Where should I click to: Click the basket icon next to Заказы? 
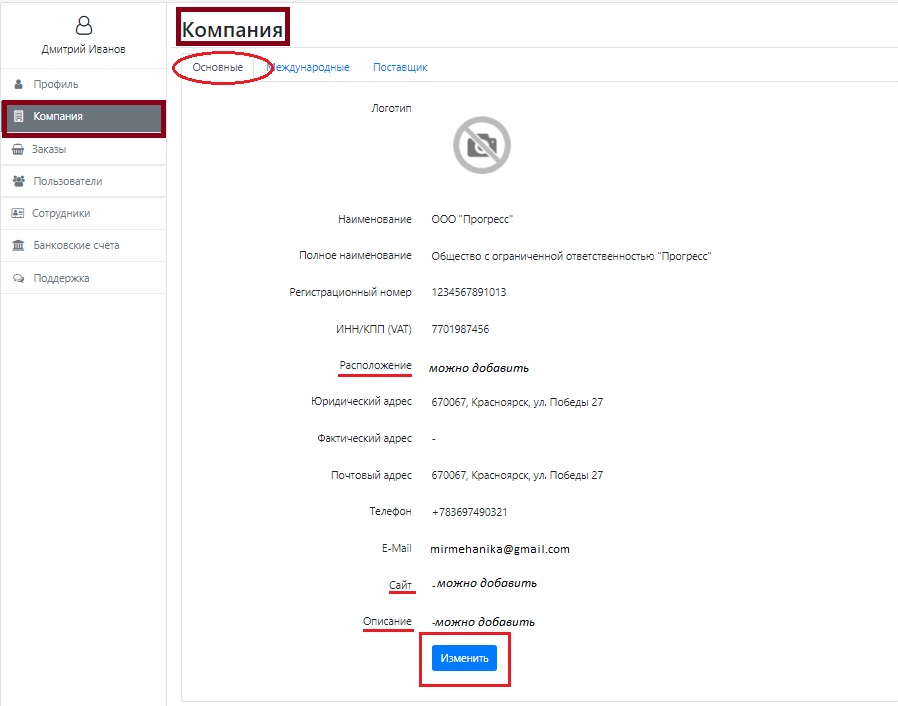click(x=18, y=149)
